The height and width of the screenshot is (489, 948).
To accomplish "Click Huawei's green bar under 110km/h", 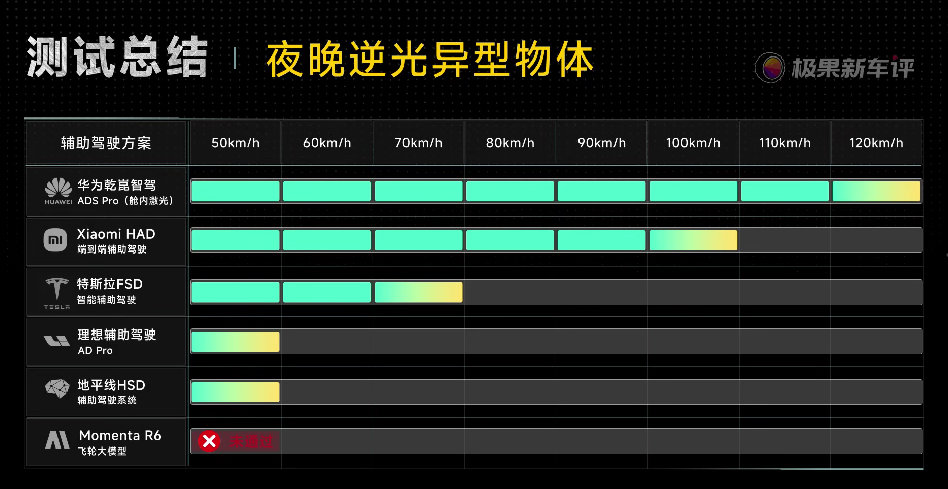I will [x=785, y=191].
